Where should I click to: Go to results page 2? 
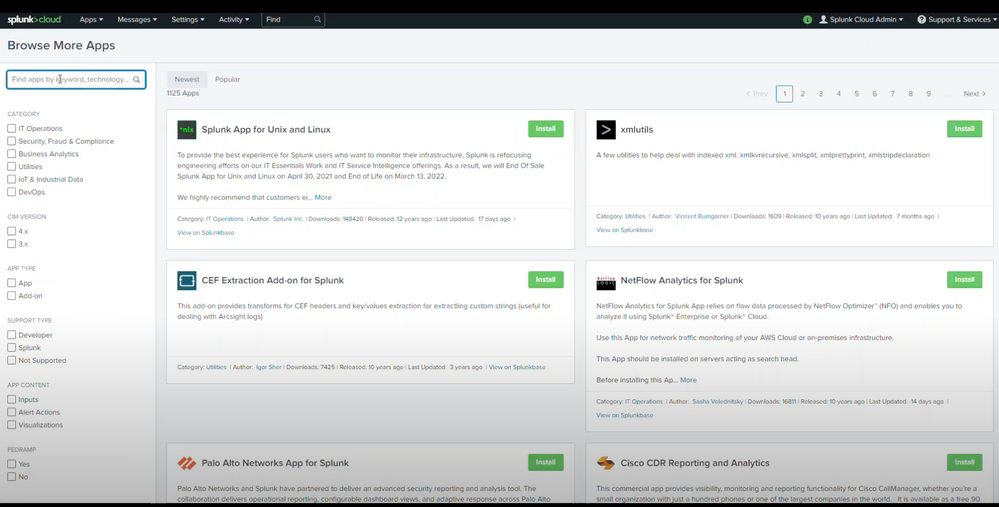pos(803,94)
